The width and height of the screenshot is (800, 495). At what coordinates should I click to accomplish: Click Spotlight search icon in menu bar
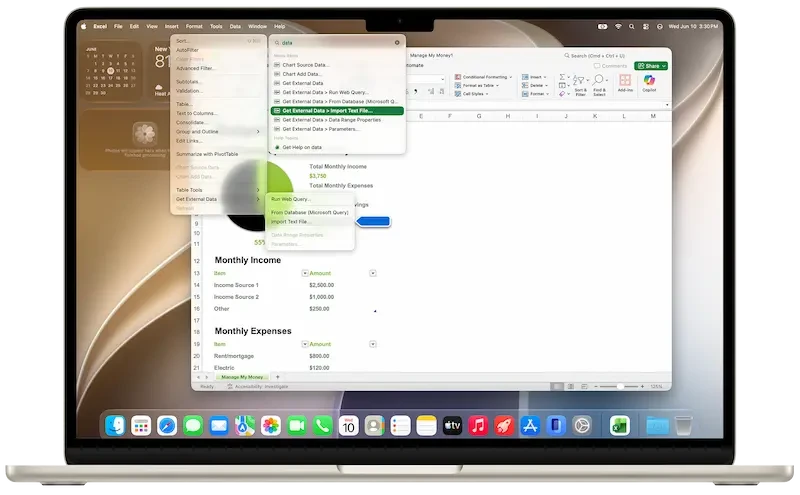(x=632, y=27)
